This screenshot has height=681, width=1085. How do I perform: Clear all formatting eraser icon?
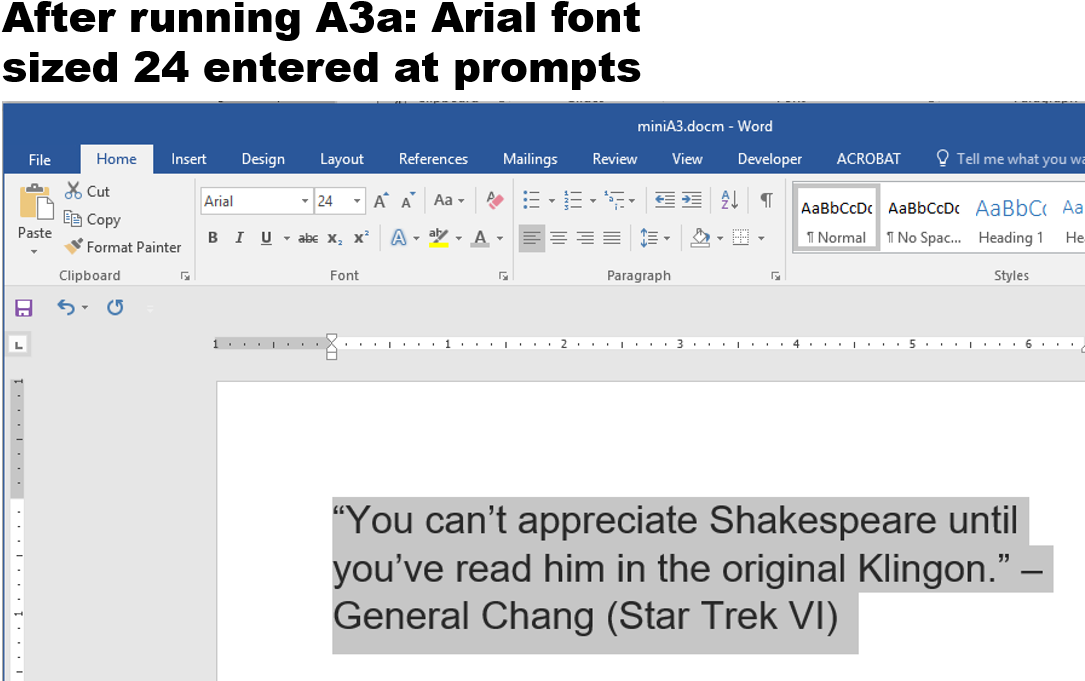(495, 201)
